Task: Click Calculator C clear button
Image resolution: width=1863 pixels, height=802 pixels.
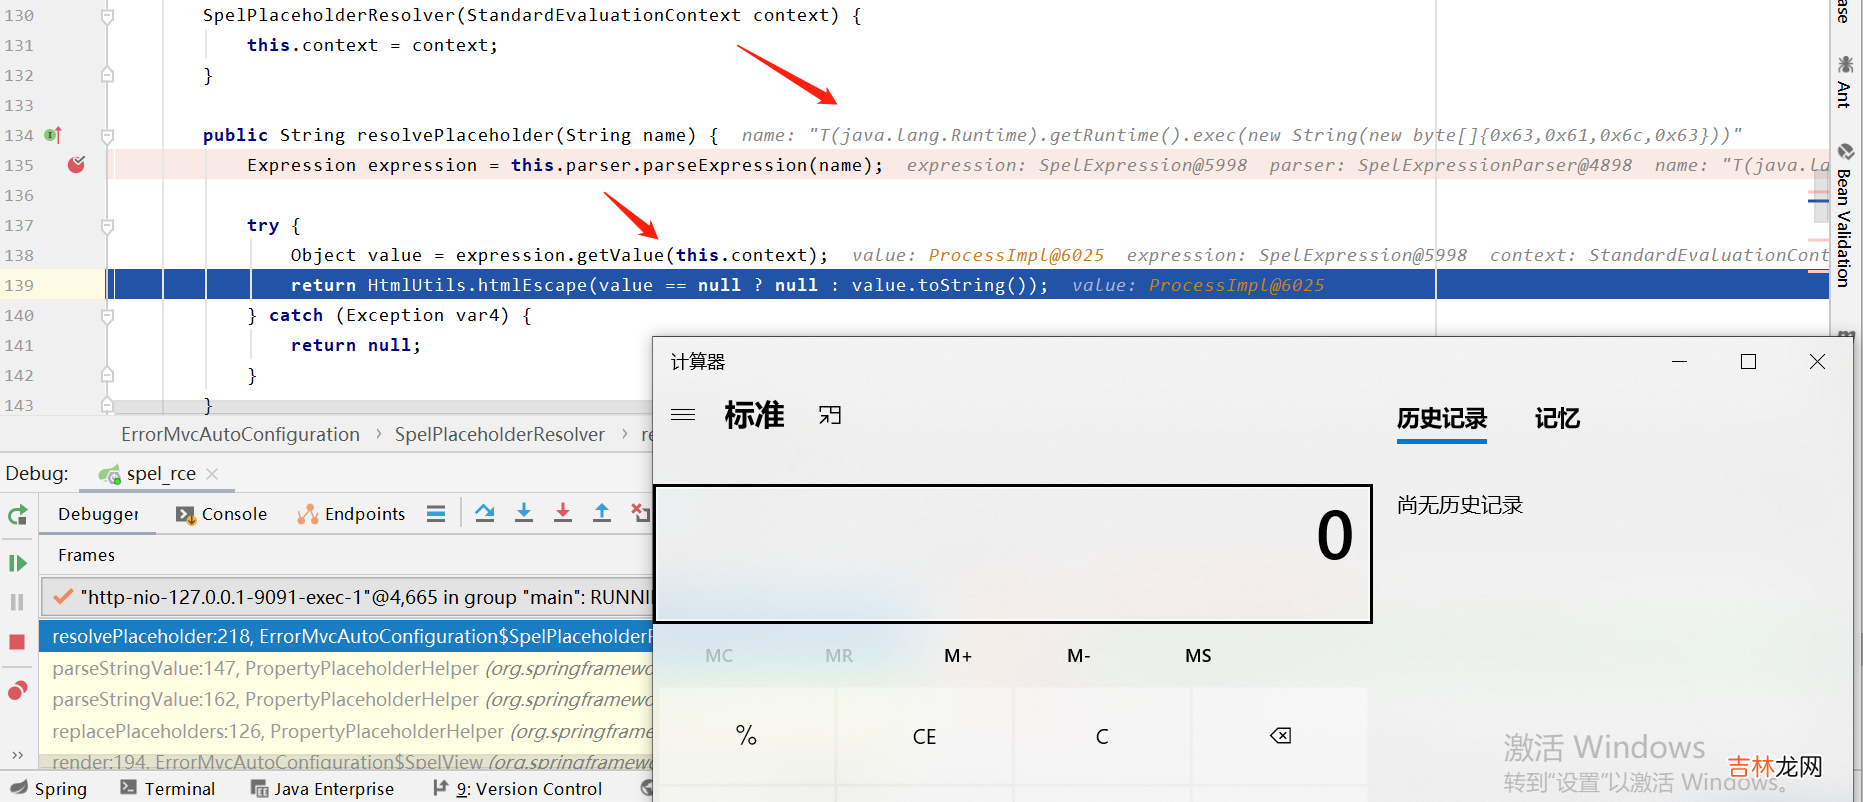Action: [1102, 736]
